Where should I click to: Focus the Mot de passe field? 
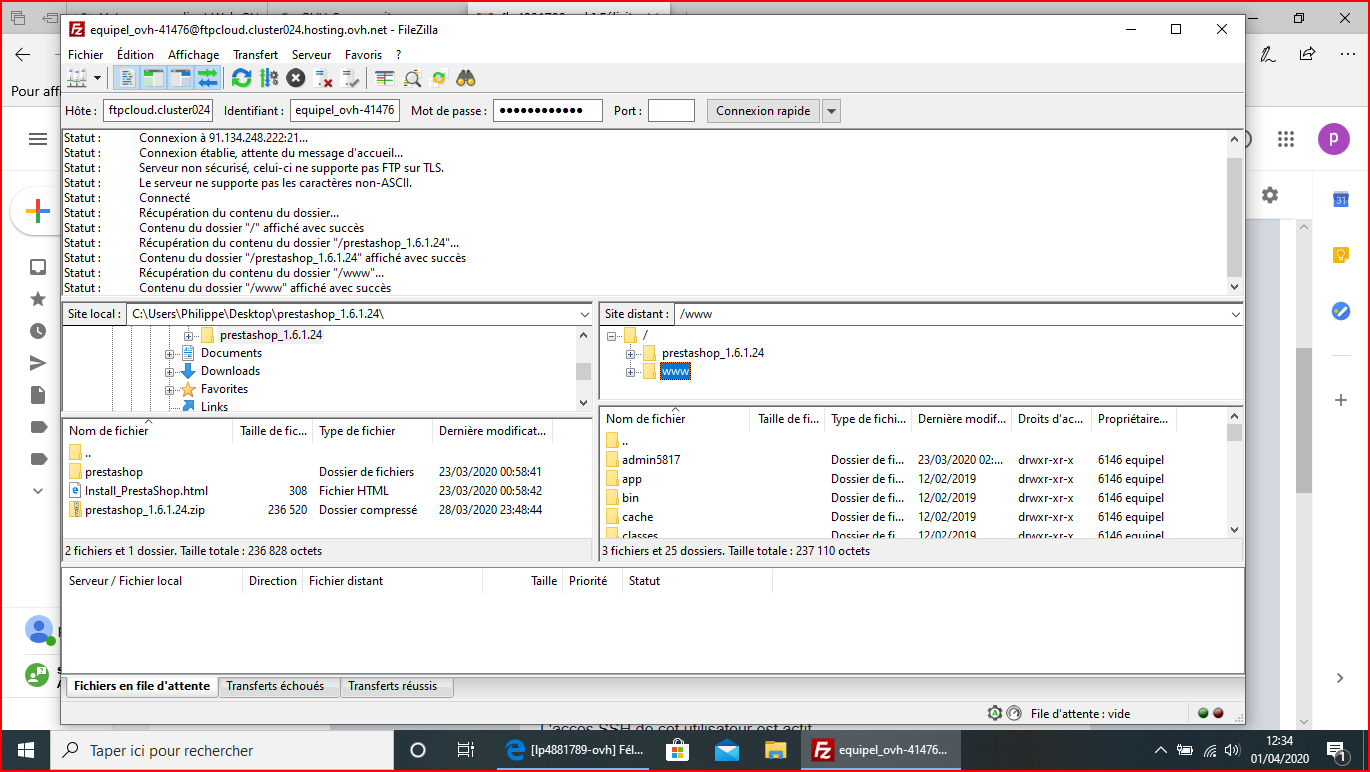tap(548, 110)
